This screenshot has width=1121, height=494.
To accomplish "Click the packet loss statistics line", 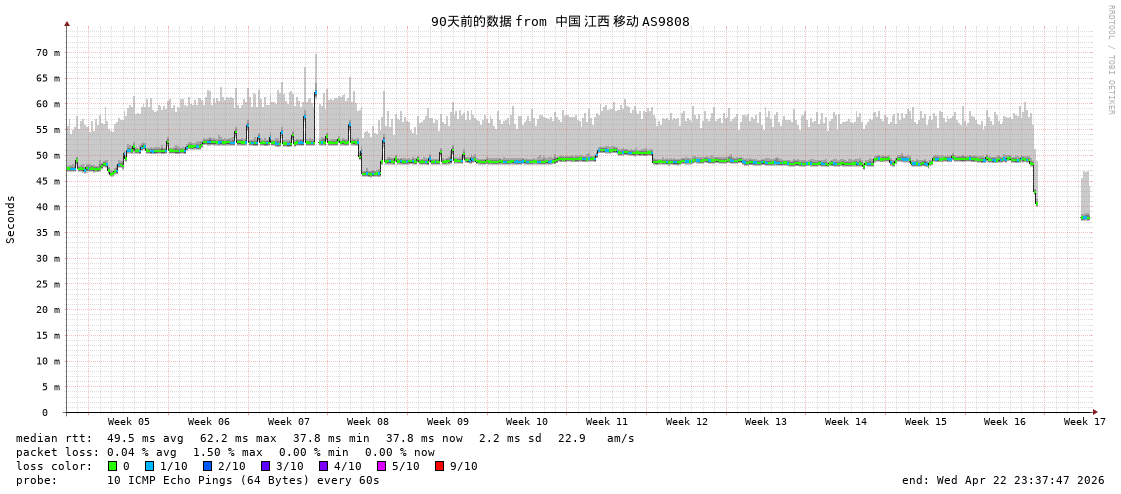I will (x=225, y=452).
